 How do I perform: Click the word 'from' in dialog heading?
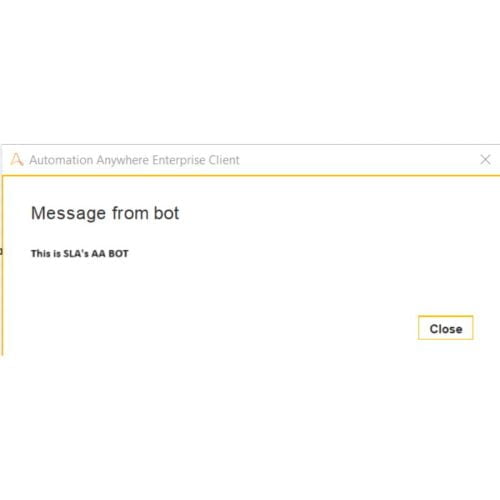(x=130, y=213)
